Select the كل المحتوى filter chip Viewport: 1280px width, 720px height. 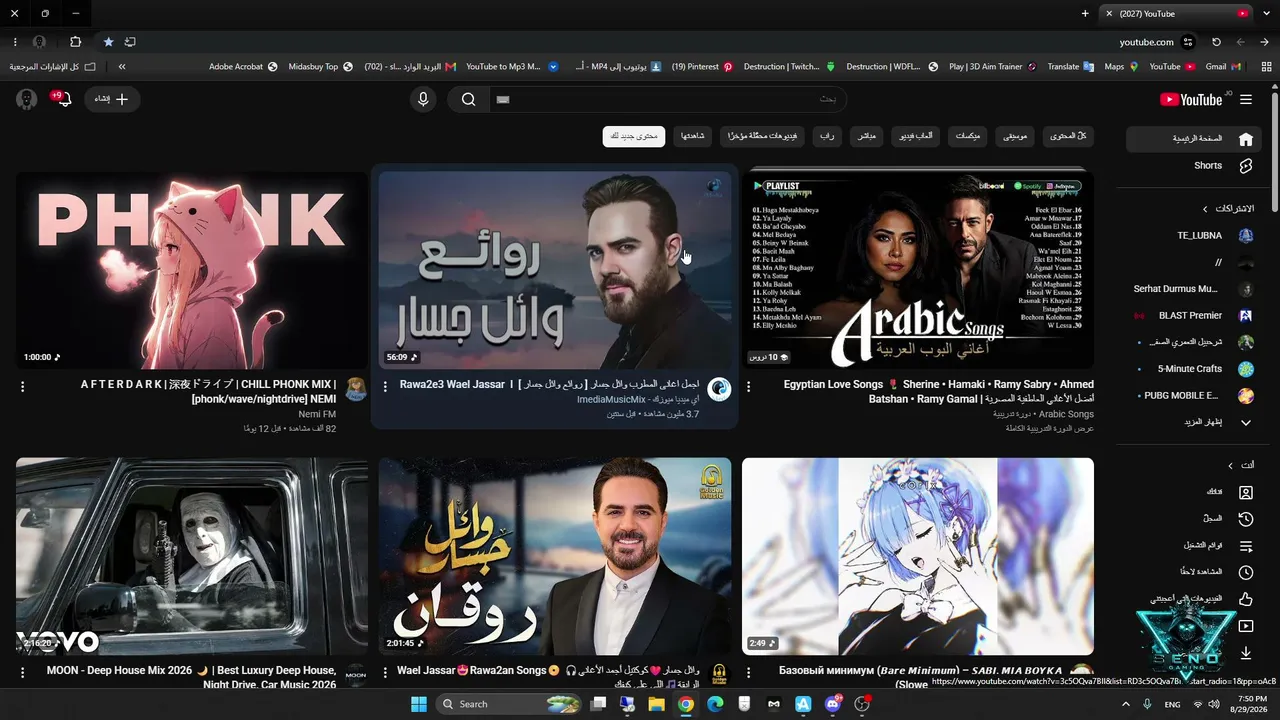(x=1068, y=136)
